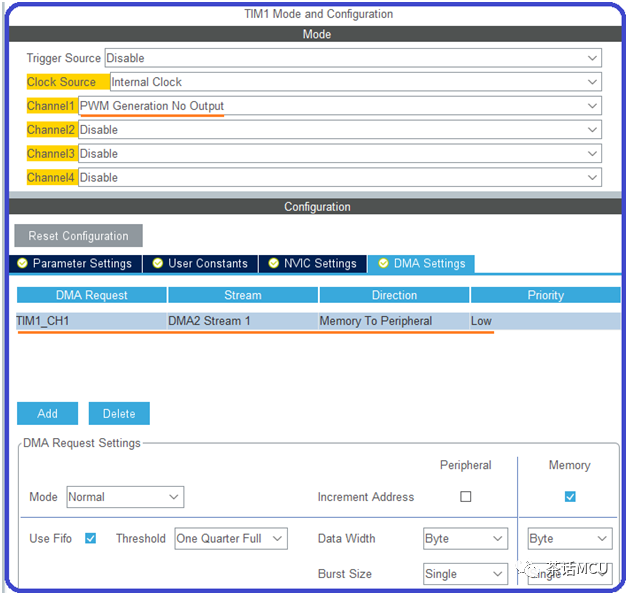The width and height of the screenshot is (628, 595).
Task: Click the Parameter Settings tab check icon
Action: pos(22,263)
